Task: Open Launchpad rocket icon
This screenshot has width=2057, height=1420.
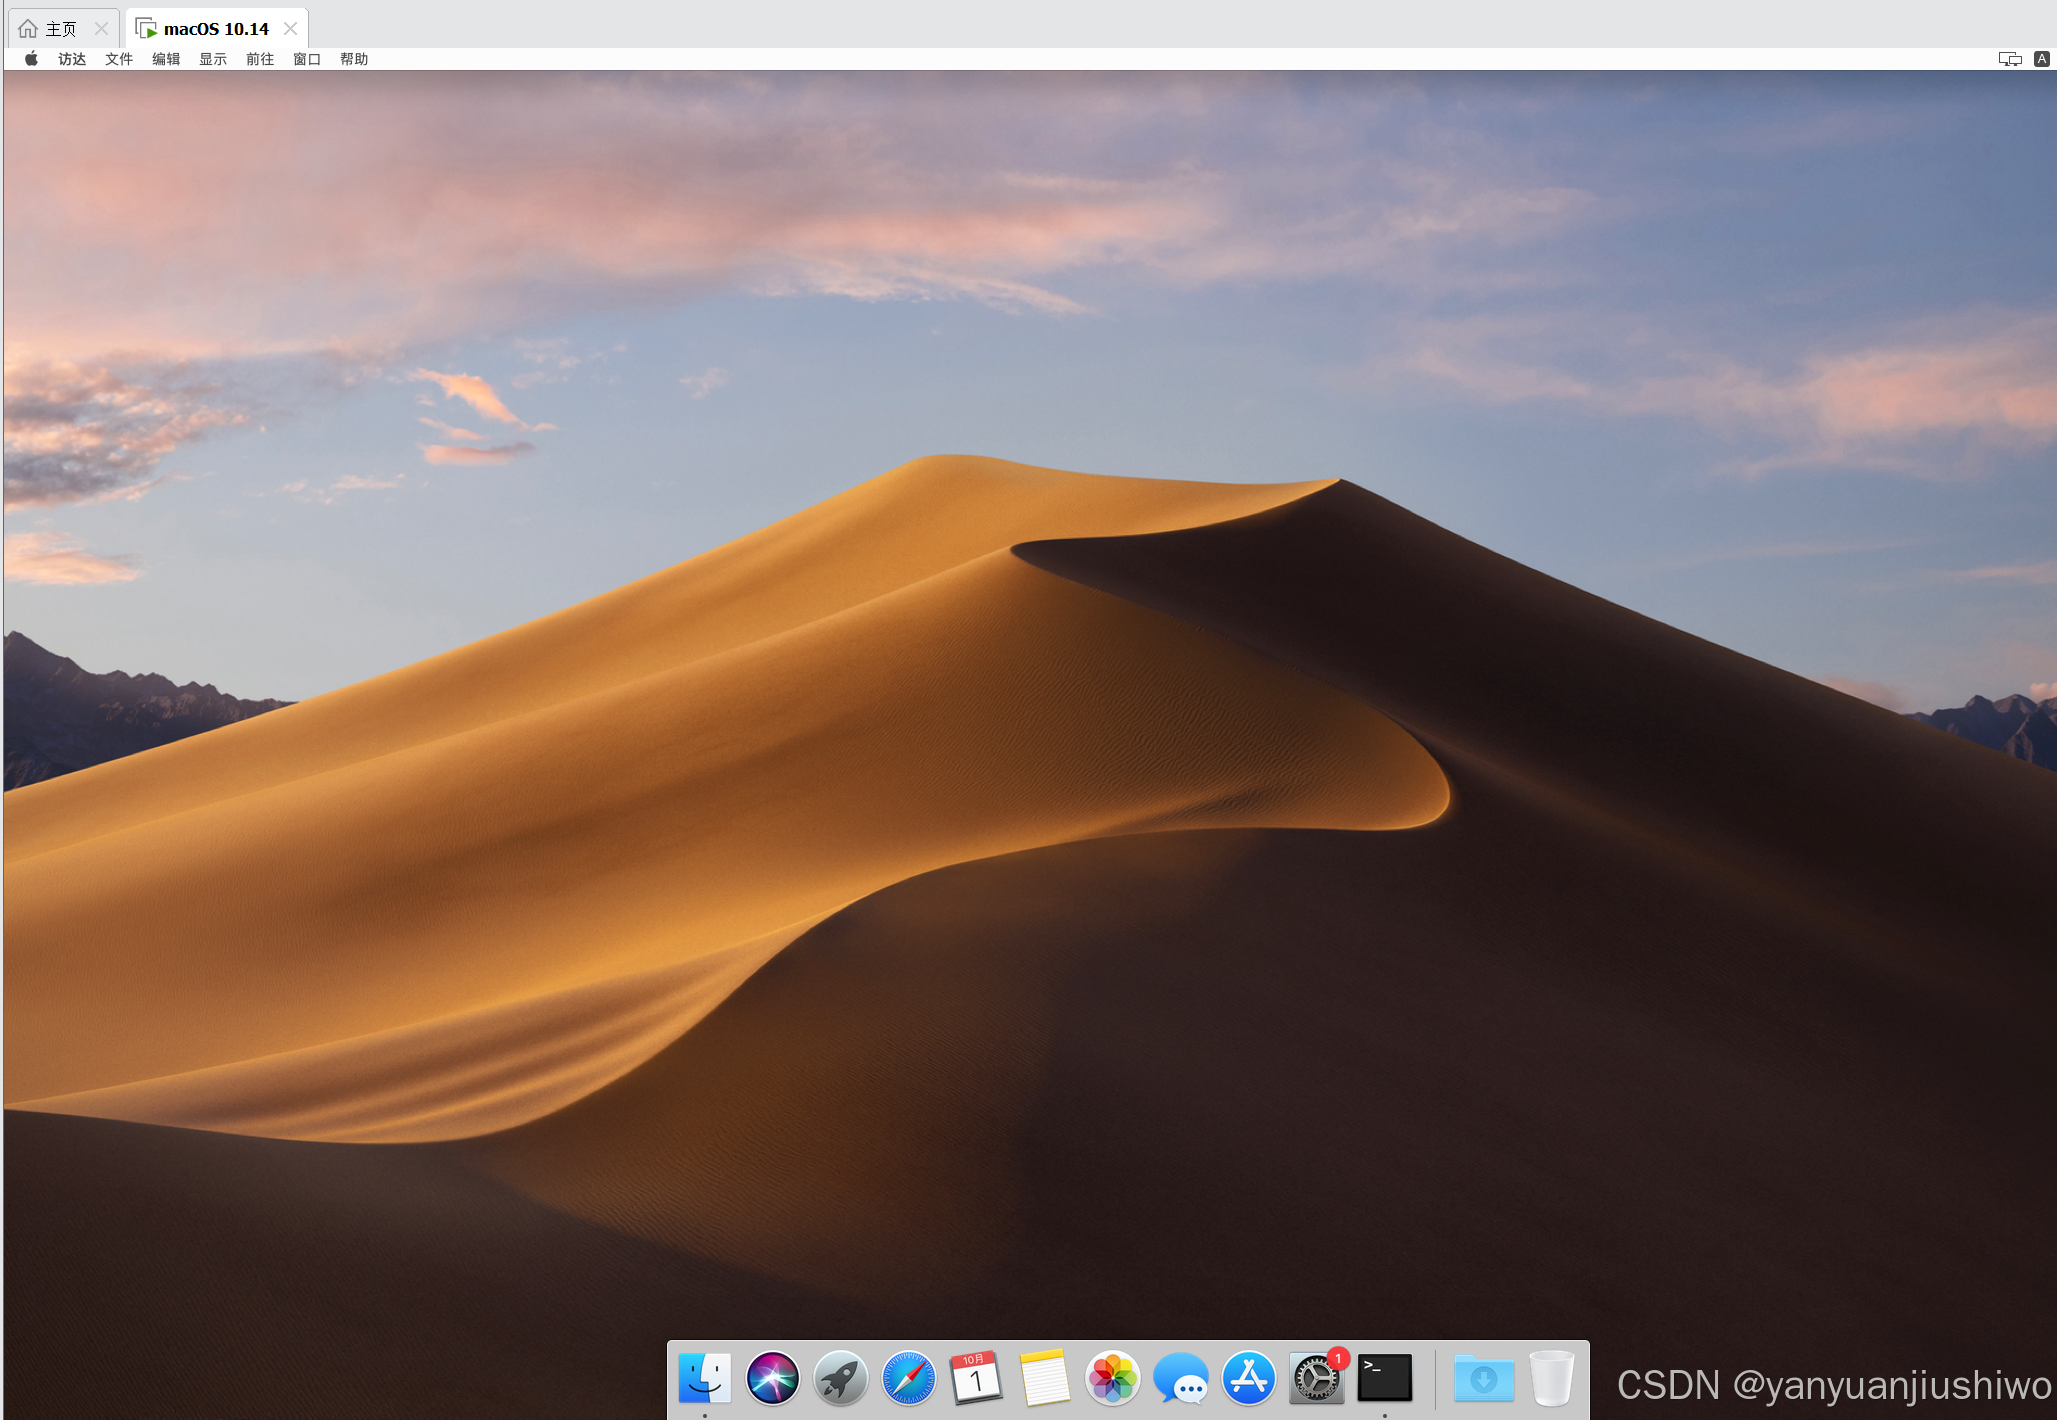Action: coord(840,1378)
